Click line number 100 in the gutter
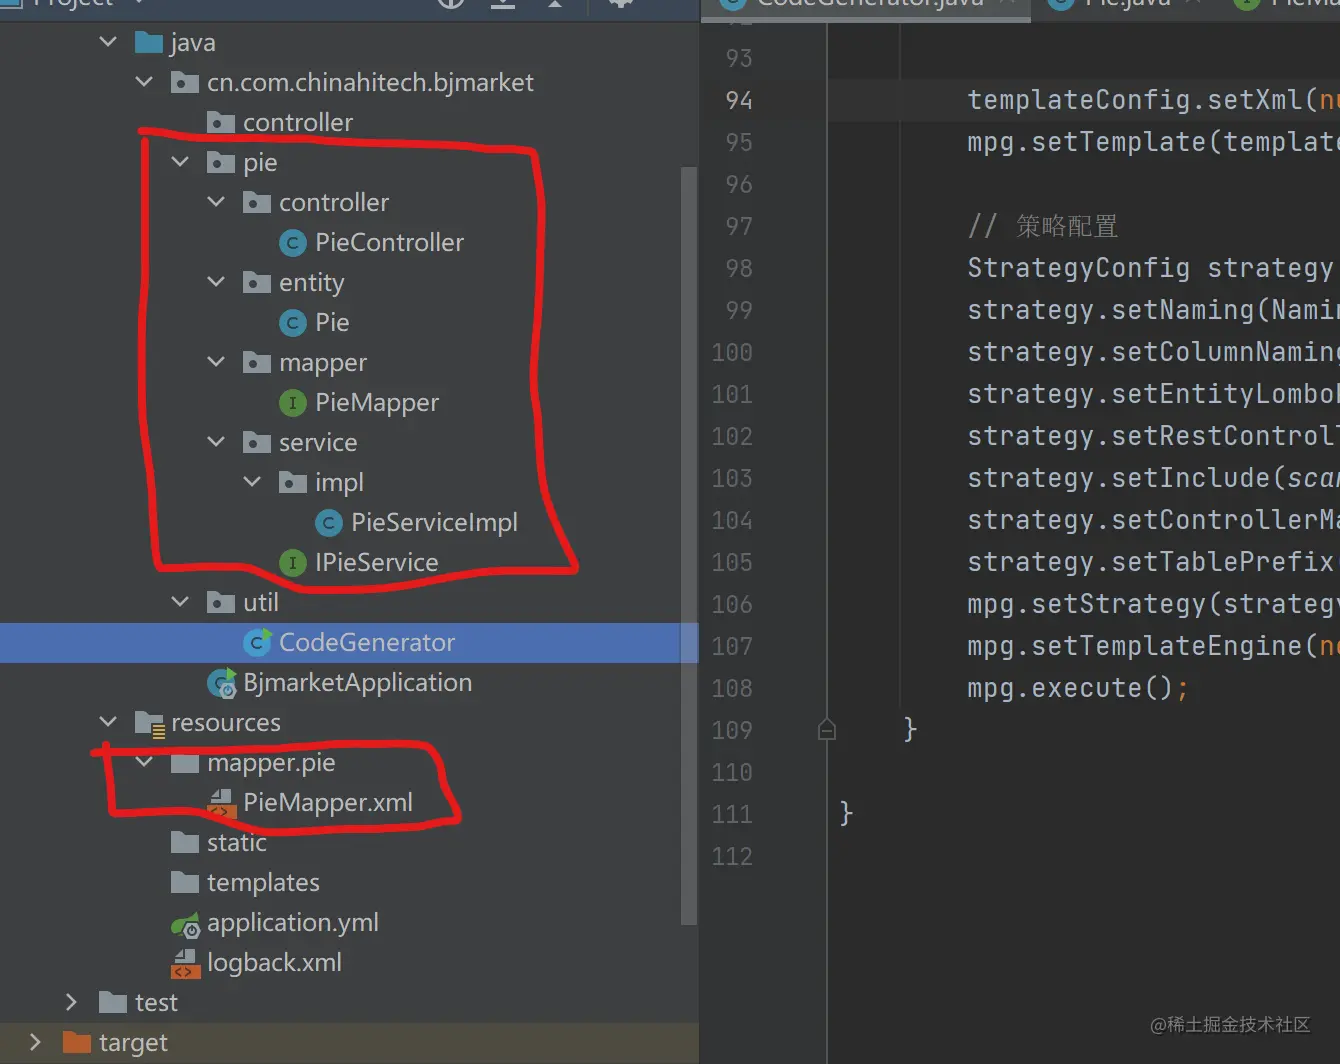Image resolution: width=1340 pixels, height=1064 pixels. 732,352
